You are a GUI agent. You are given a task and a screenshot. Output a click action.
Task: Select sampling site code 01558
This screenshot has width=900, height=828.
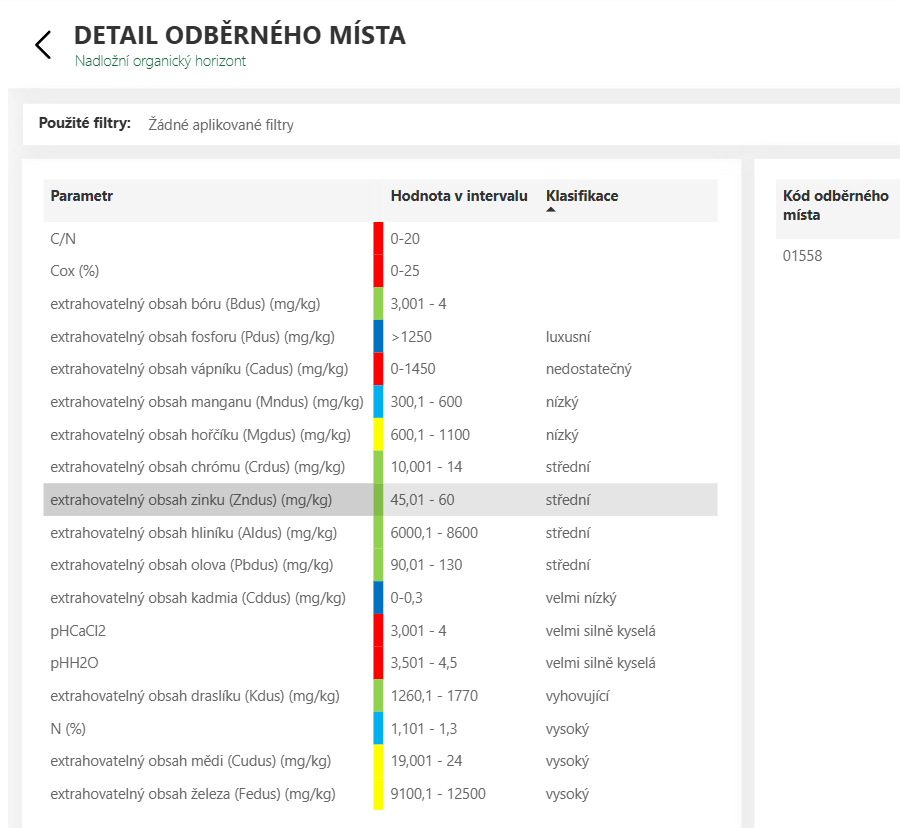point(802,256)
